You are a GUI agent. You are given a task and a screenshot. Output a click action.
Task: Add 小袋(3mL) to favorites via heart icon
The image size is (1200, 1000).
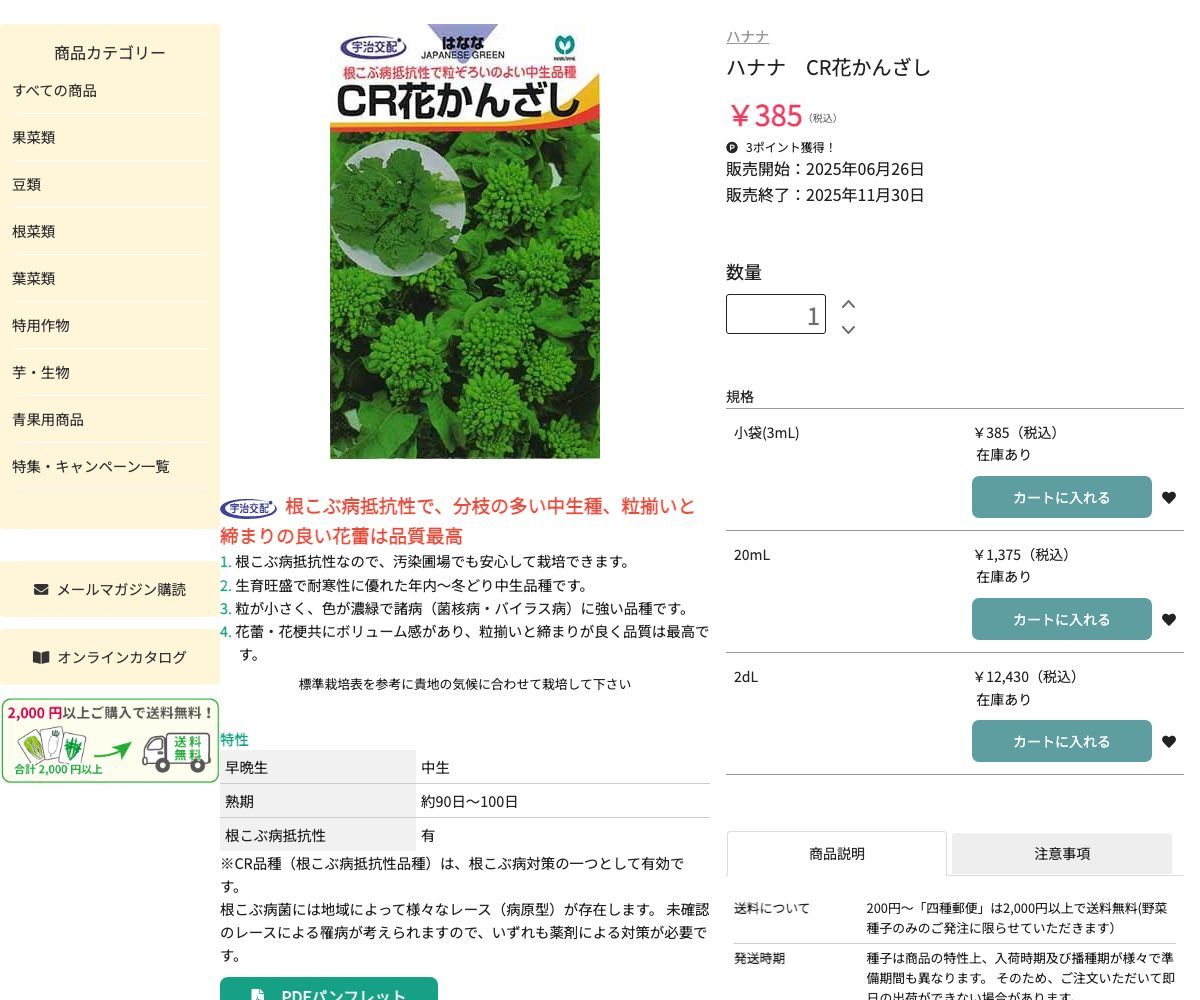point(1168,497)
